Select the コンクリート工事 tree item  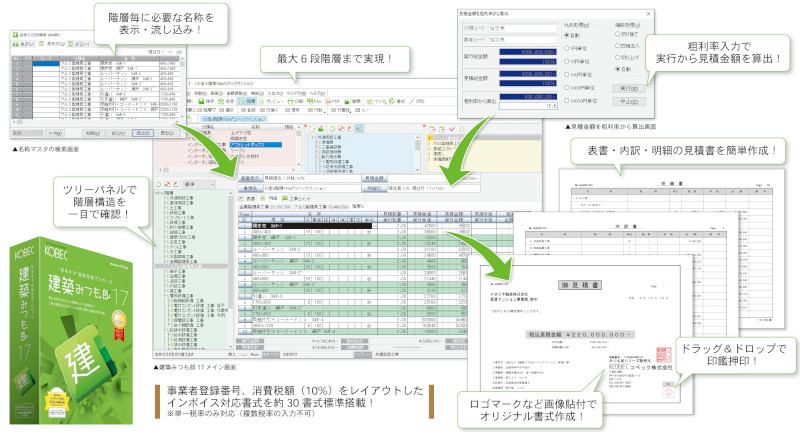tap(182, 217)
